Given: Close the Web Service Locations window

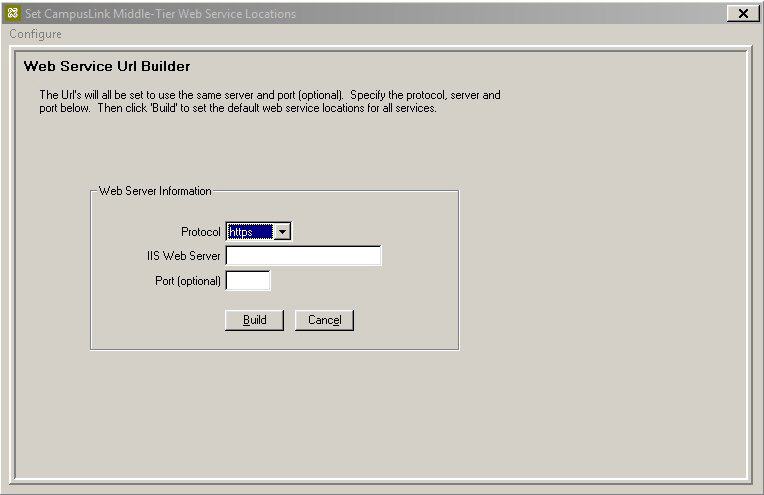Looking at the screenshot, I should coord(743,14).
